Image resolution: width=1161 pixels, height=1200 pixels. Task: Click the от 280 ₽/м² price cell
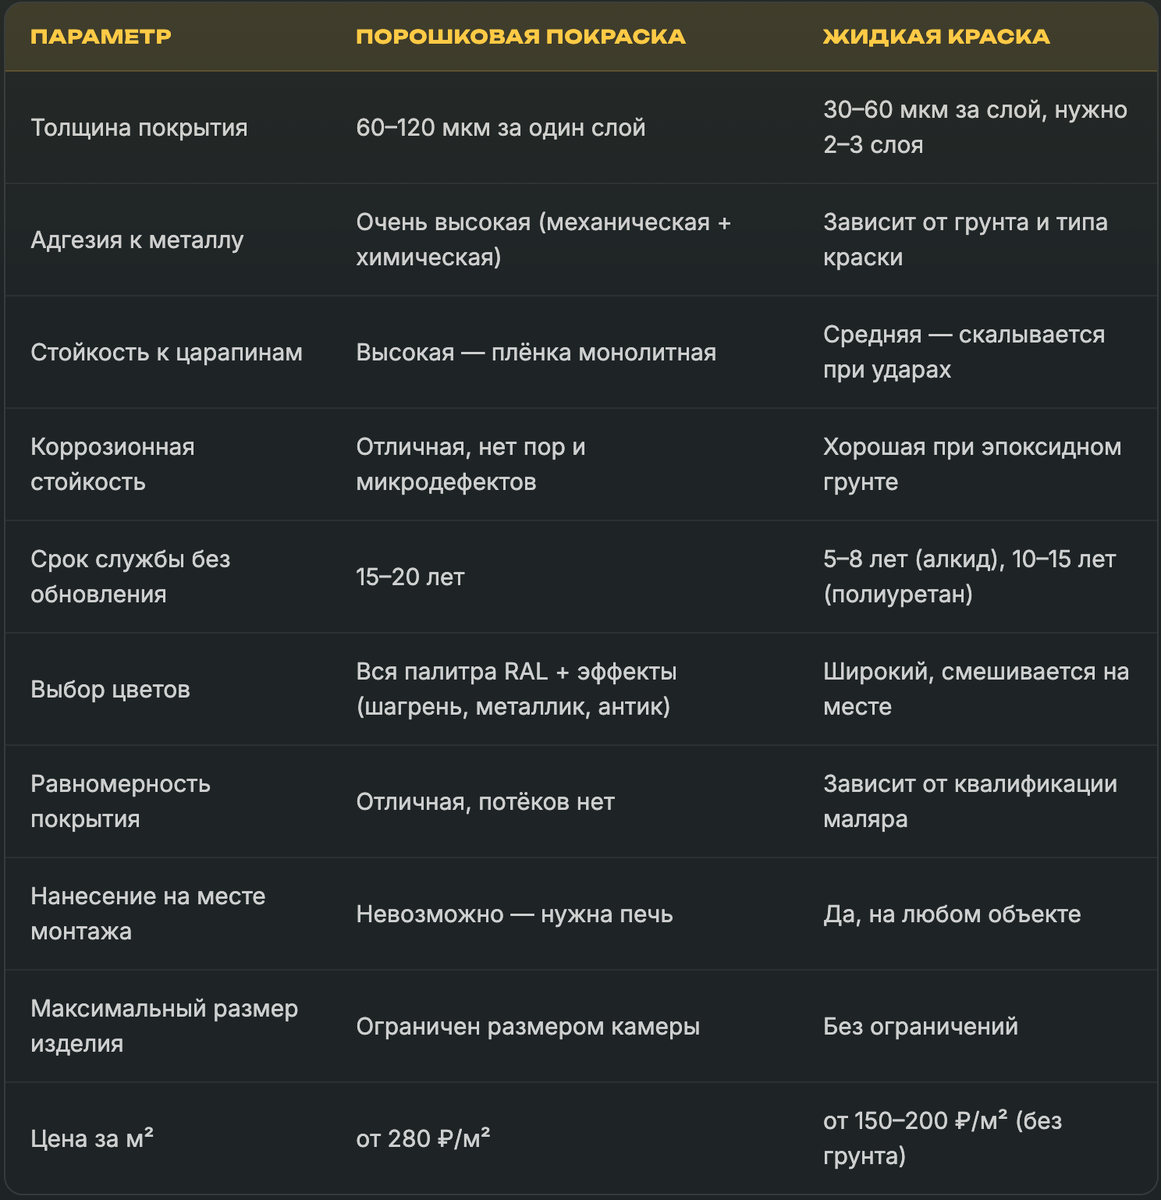pos(423,1138)
